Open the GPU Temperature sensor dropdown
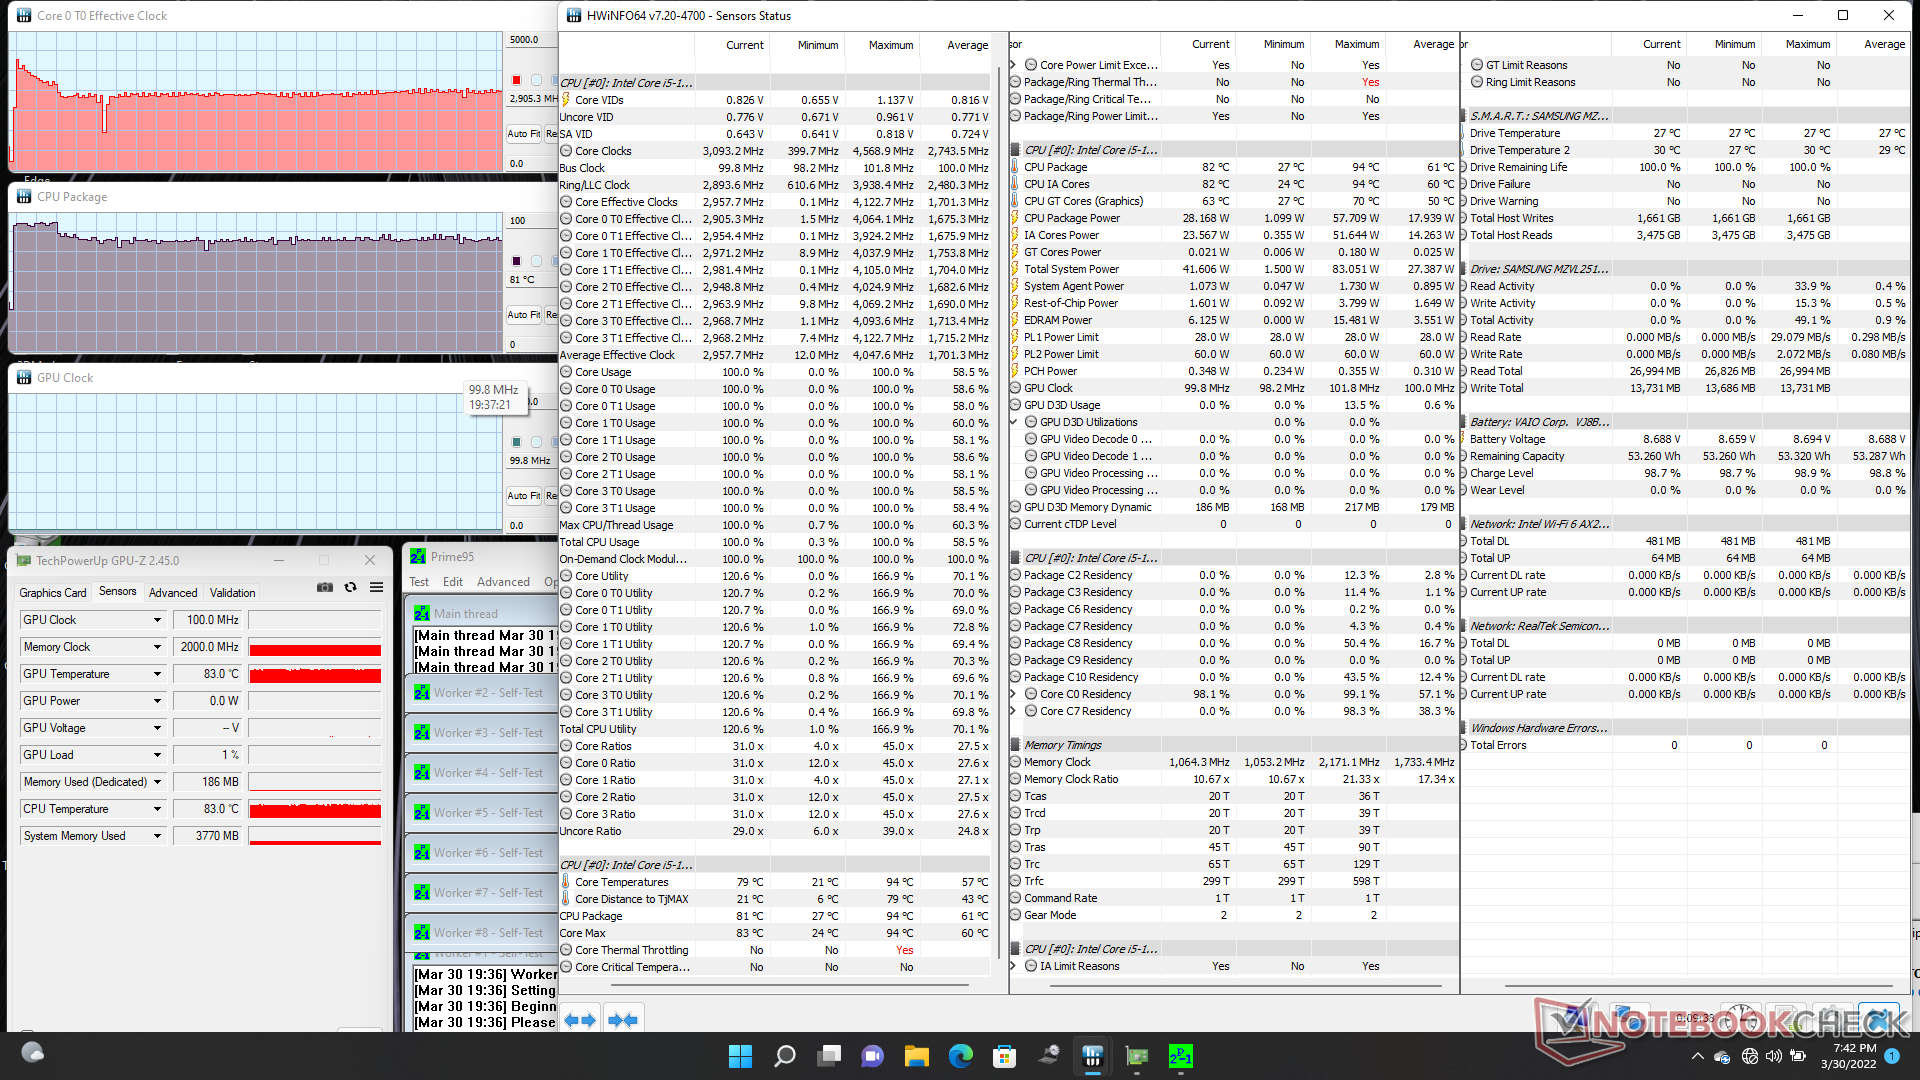Image resolution: width=1920 pixels, height=1080 pixels. click(157, 675)
